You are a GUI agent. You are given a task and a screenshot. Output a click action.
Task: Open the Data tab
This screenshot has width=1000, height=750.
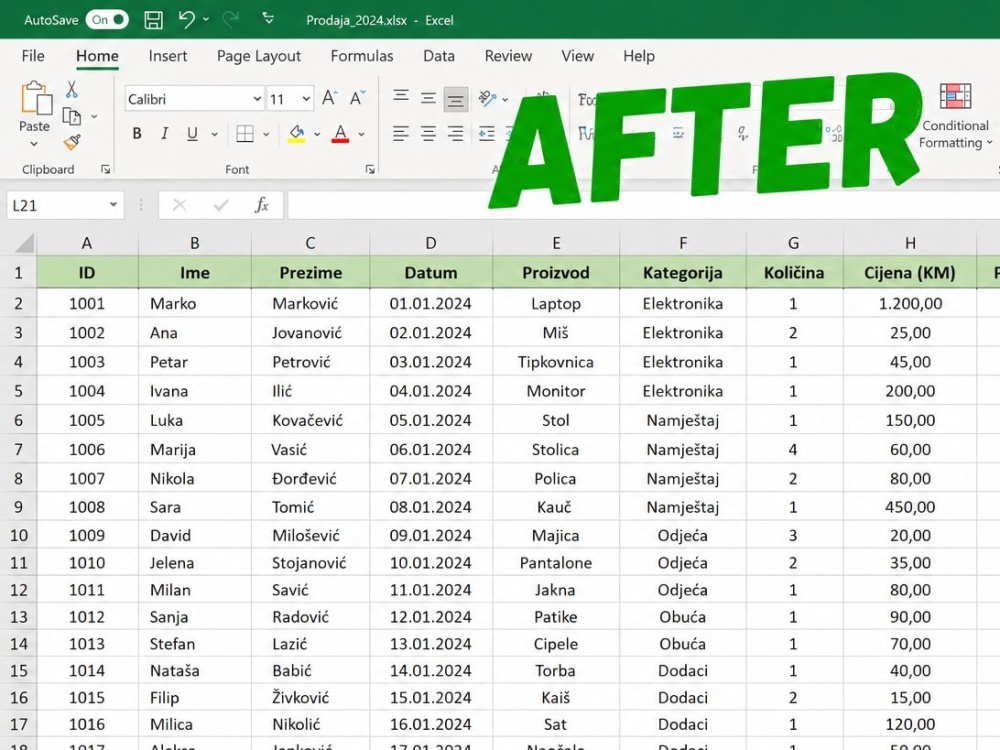coord(439,56)
